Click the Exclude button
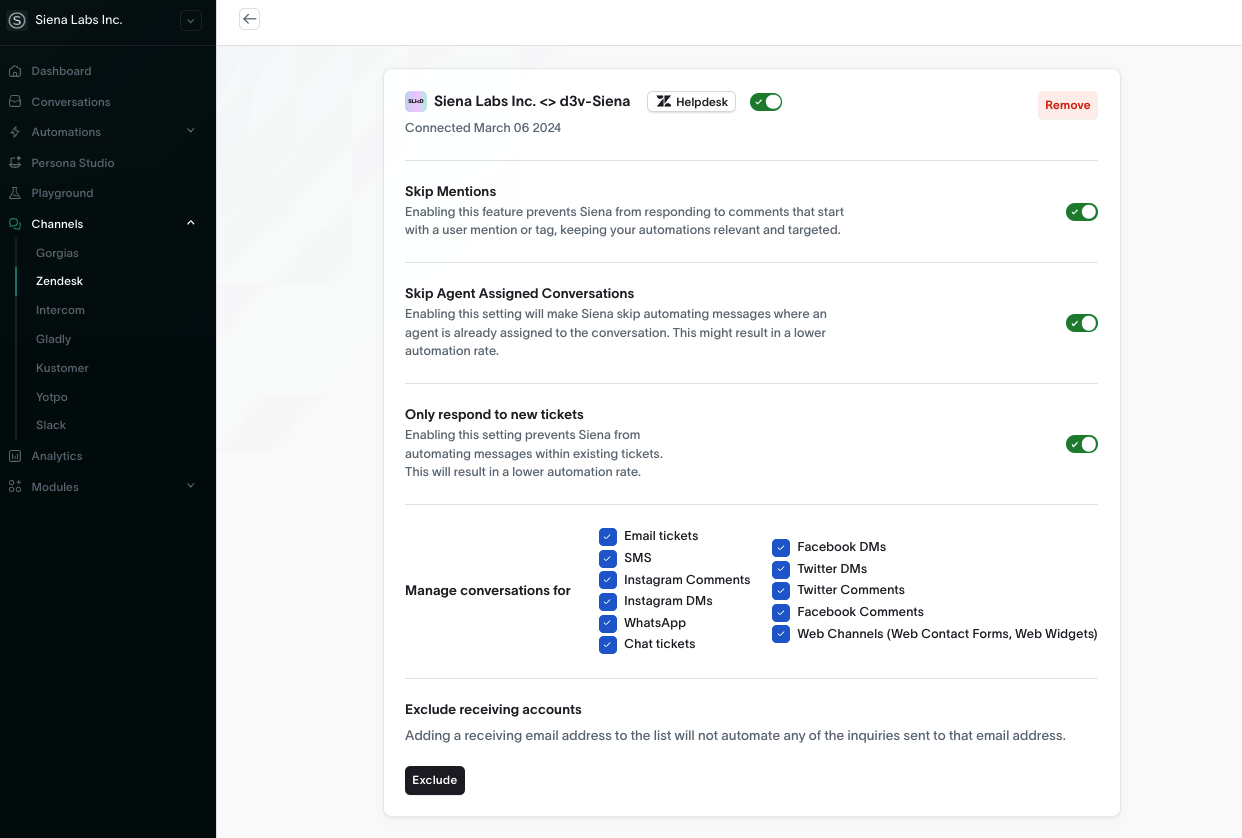Viewport: 1242px width, 838px height. coord(435,780)
